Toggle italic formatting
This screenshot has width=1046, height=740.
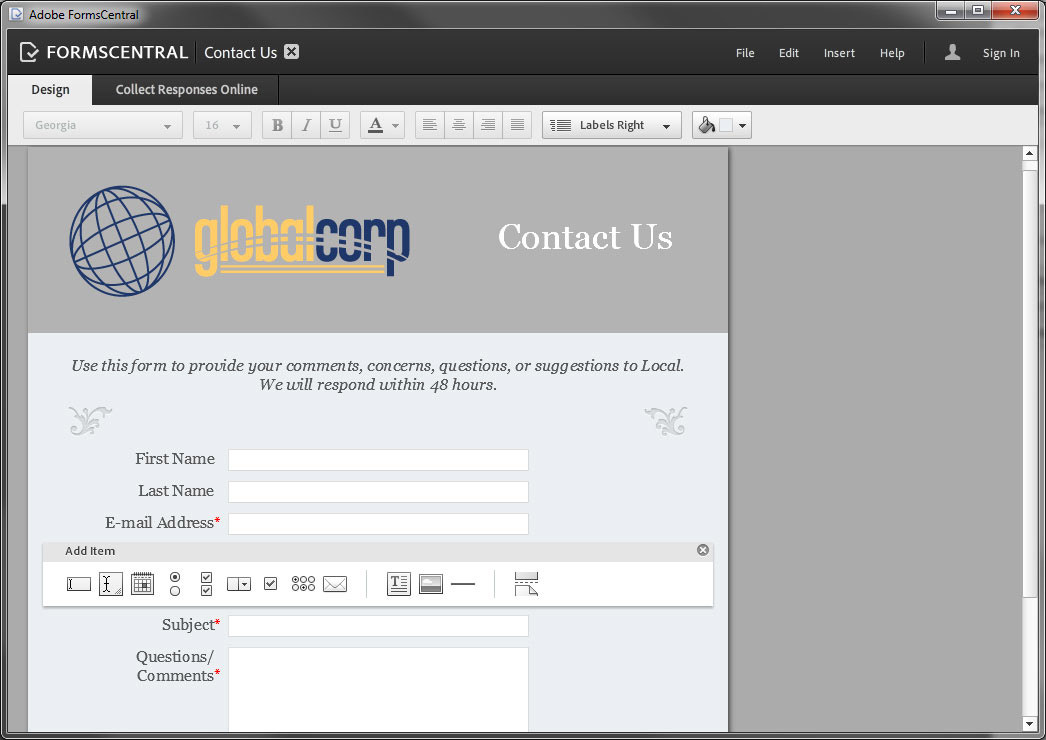tap(306, 125)
